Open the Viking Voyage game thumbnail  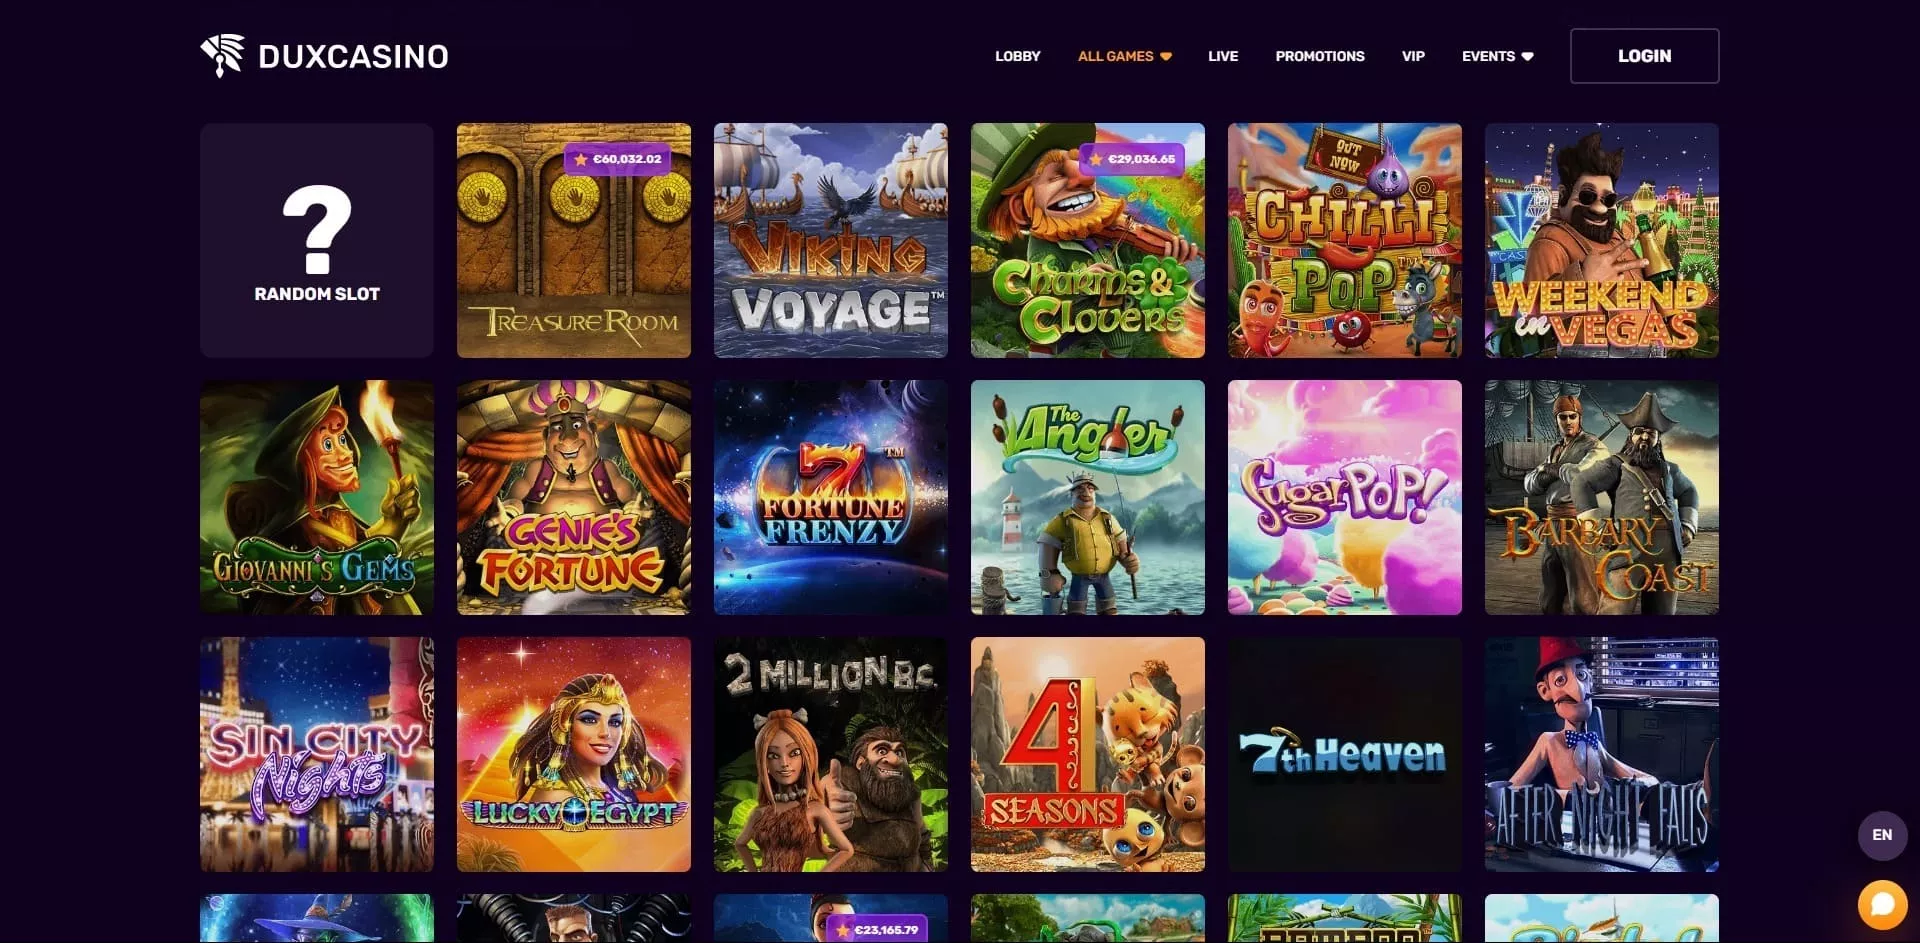(x=830, y=240)
